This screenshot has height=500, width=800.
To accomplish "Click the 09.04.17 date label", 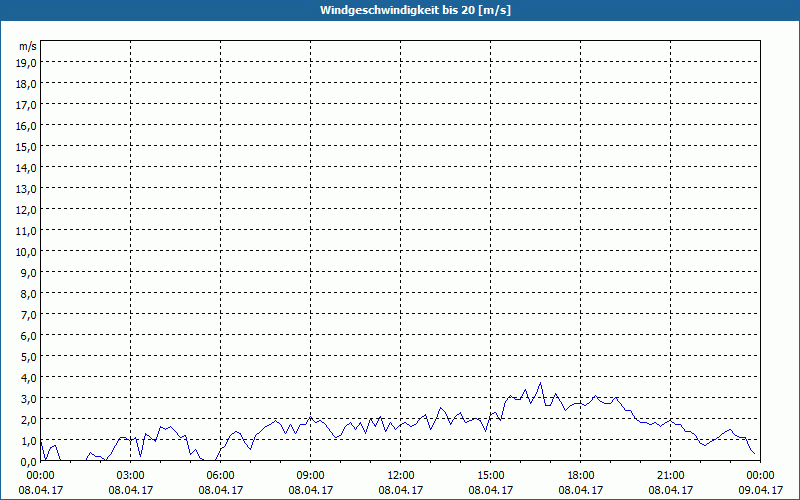I will [760, 490].
